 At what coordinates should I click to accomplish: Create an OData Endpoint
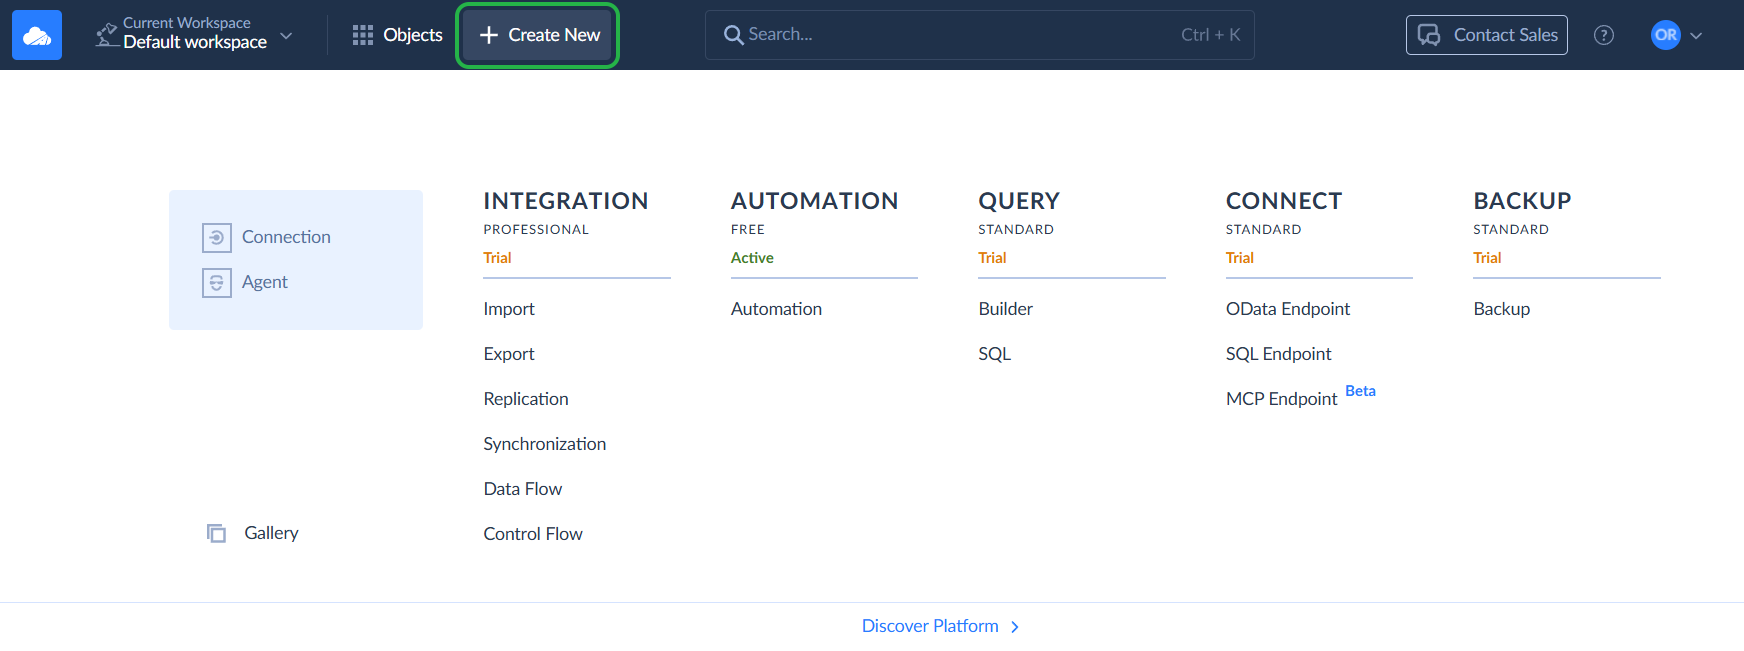[1288, 309]
